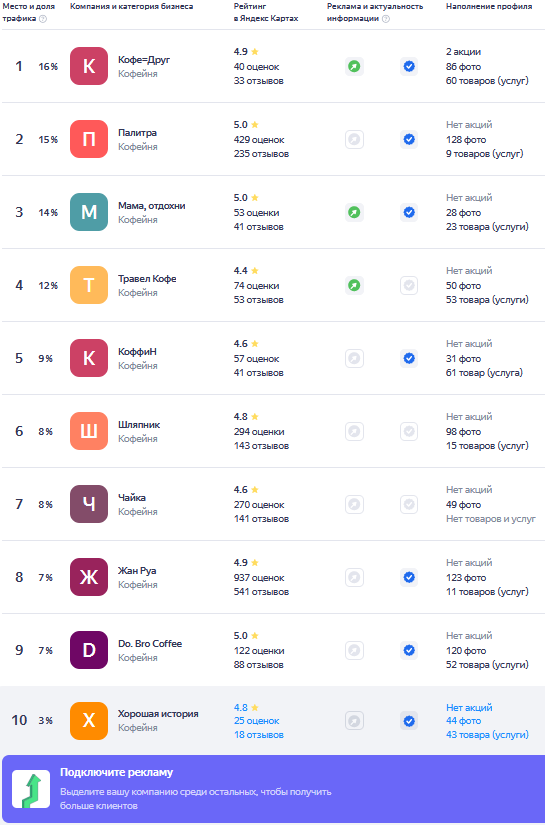545x825 pixels.
Task: Click the gray verification mark for Чайка
Action: tap(409, 505)
